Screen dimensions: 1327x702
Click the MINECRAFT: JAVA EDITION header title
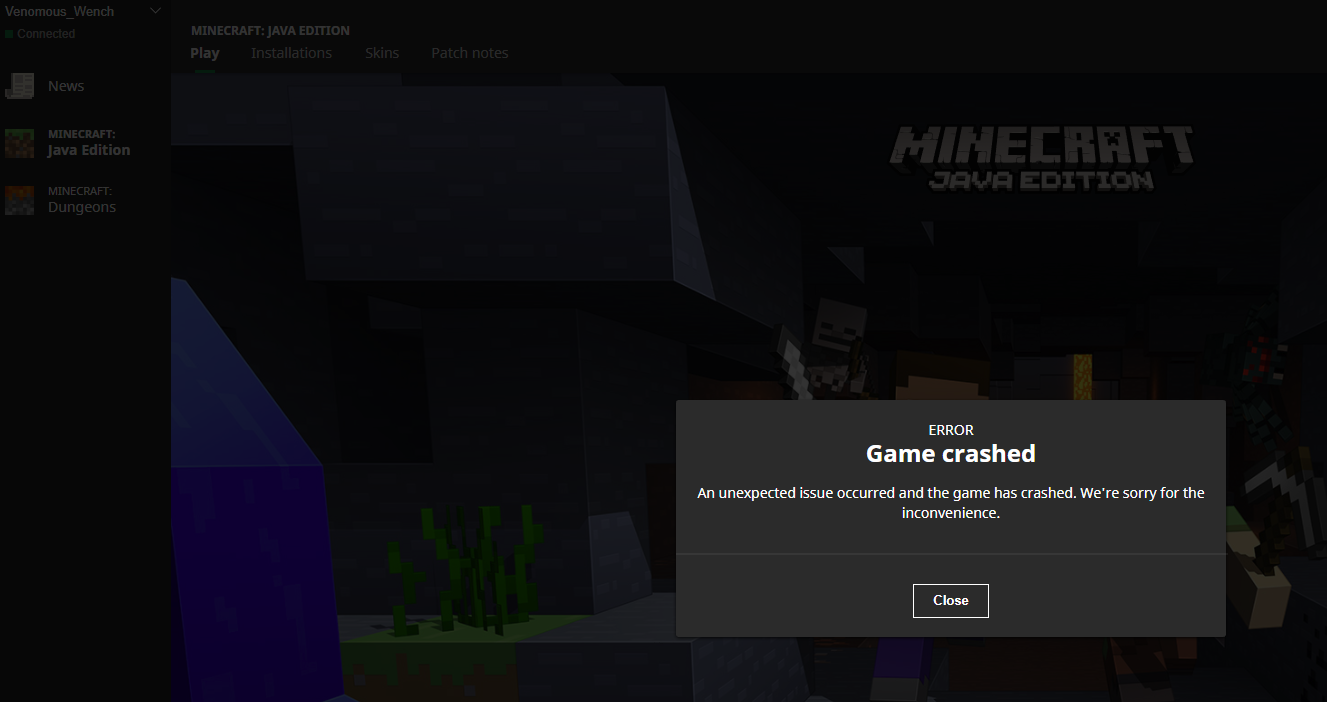[x=270, y=31]
